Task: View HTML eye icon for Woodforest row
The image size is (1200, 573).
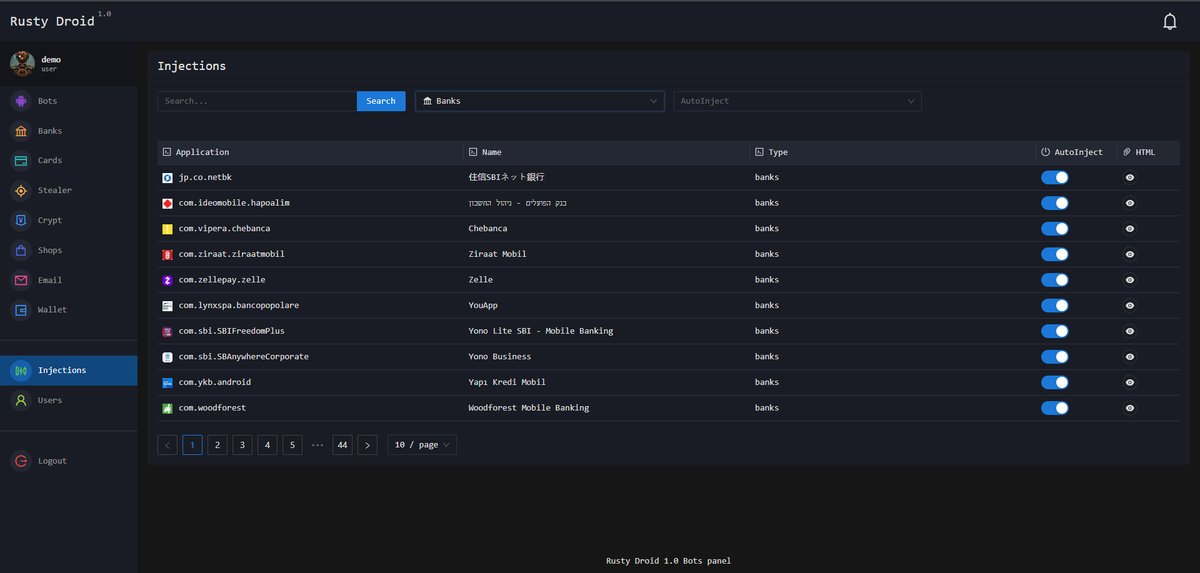Action: (x=1129, y=408)
